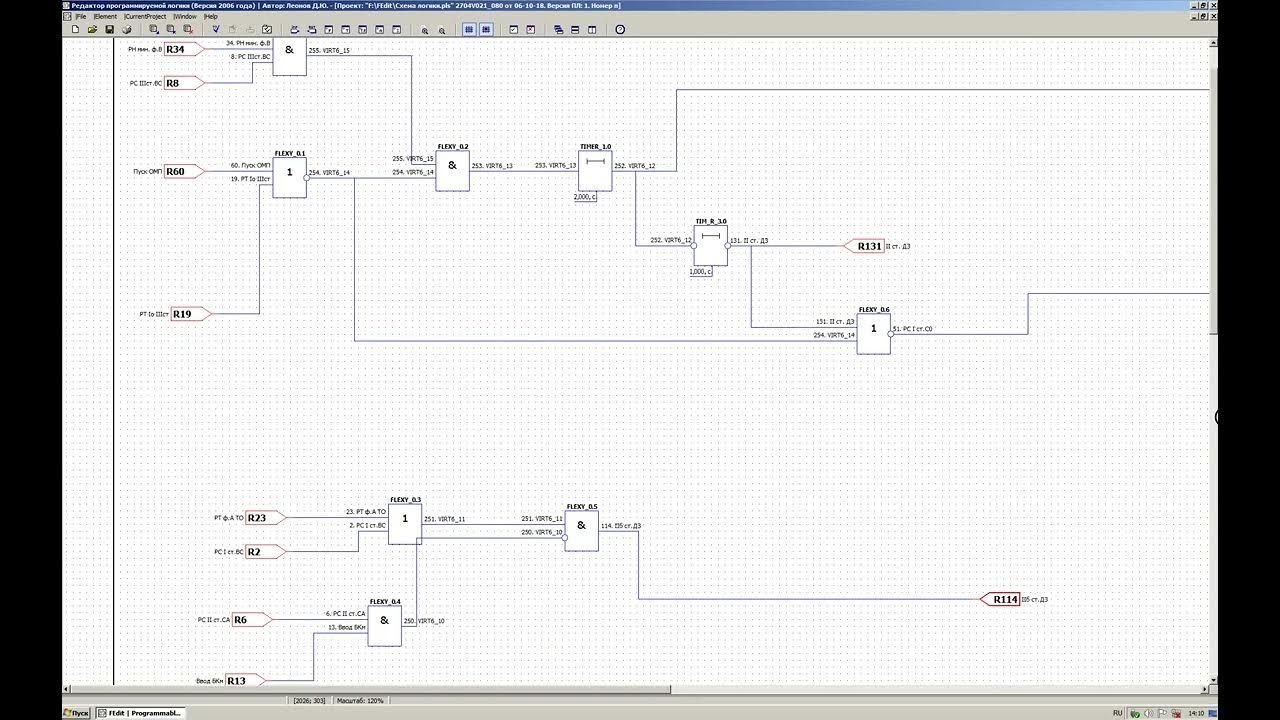Click the zoom in magnifier icon
The image size is (1280, 720).
pos(424,30)
